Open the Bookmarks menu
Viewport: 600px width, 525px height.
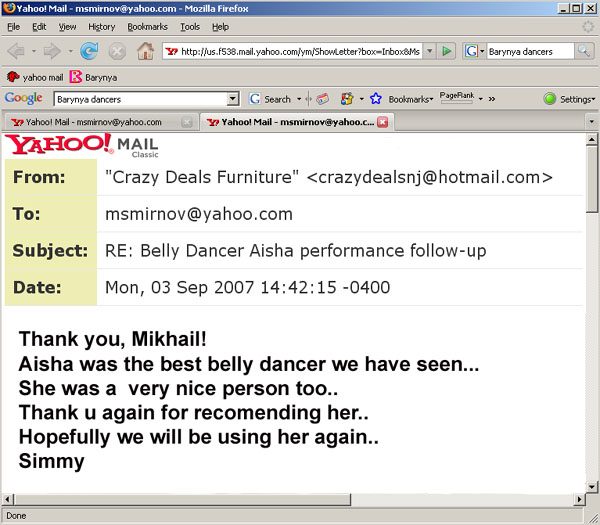(147, 27)
